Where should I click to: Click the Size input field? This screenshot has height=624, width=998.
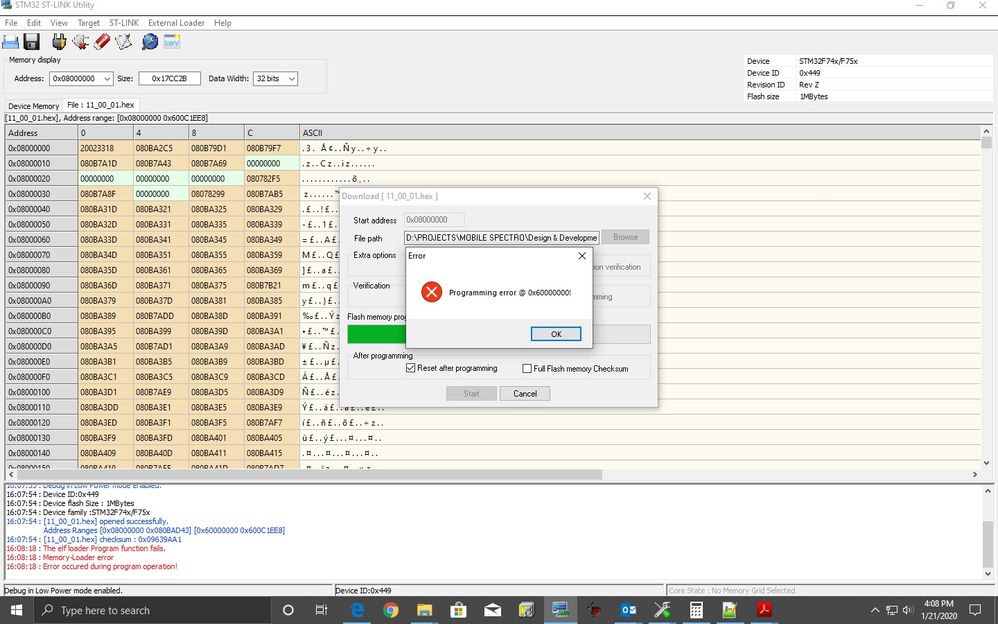point(169,78)
